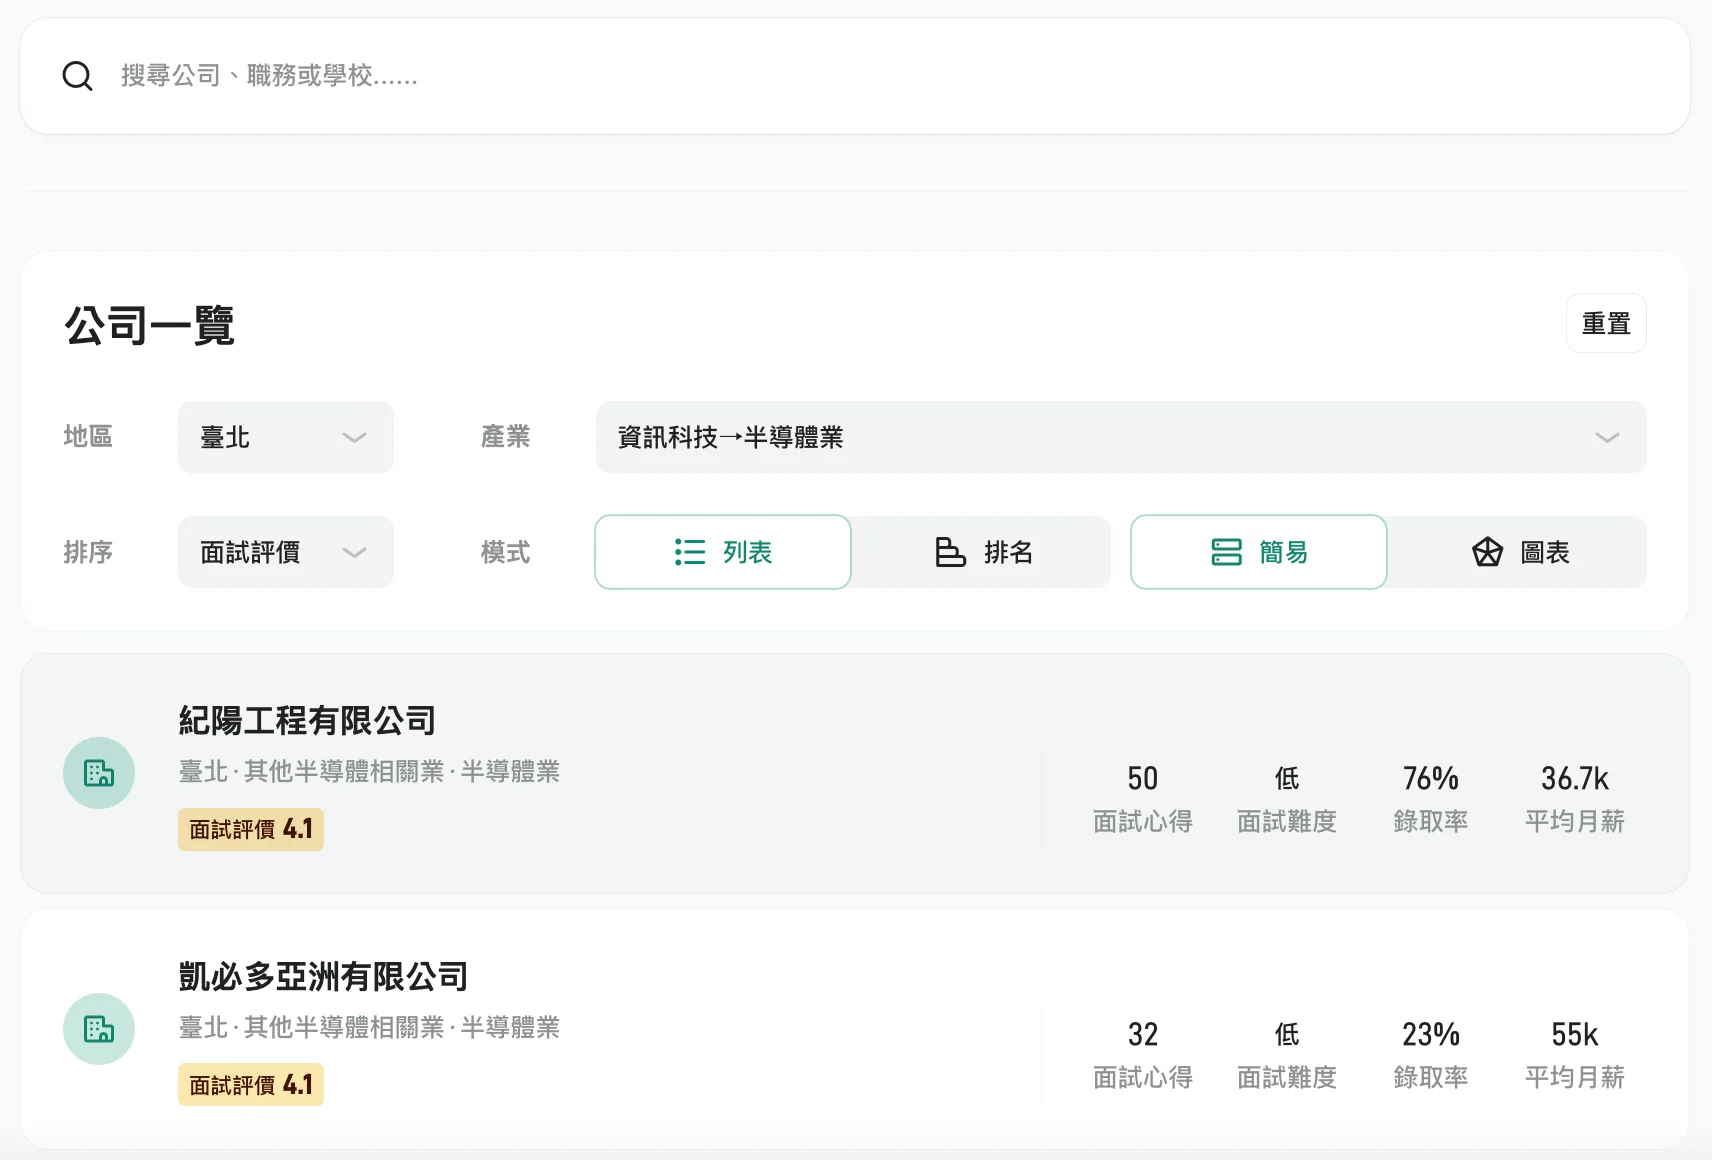Click the 面試難度 低 stat for 紀陽工程
The image size is (1712, 1160).
(x=1287, y=798)
